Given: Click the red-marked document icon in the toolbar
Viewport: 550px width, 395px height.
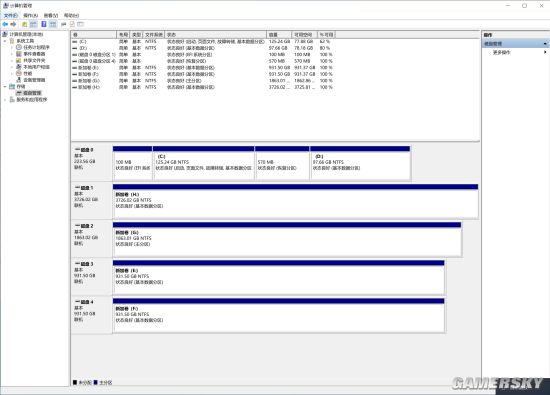Looking at the screenshot, I should [72, 24].
